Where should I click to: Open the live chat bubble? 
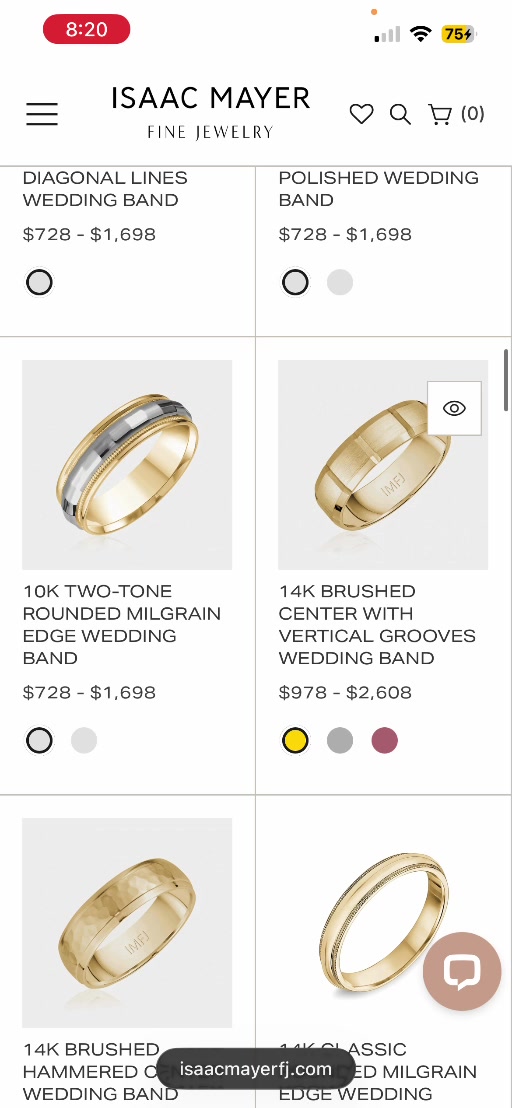click(x=462, y=971)
